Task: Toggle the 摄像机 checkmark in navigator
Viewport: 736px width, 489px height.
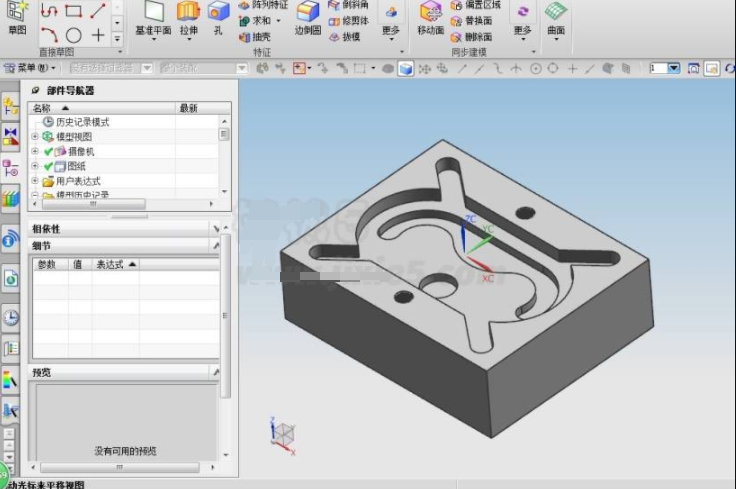Action: [x=48, y=152]
